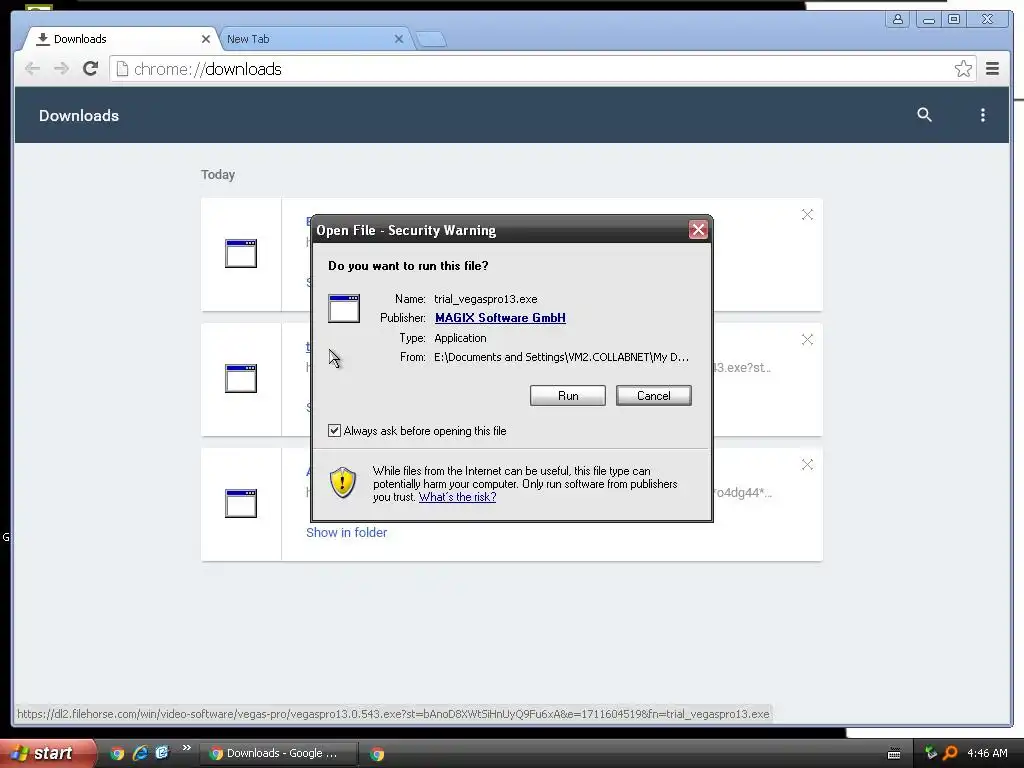The image size is (1024, 768).
Task: Close the New Tab tab
Action: (x=399, y=39)
